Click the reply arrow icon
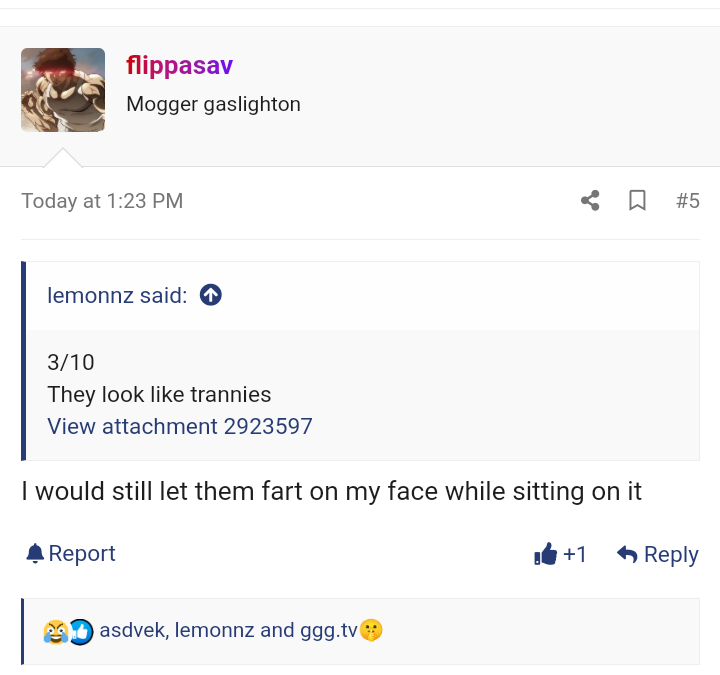The width and height of the screenshot is (720, 675). (628, 554)
